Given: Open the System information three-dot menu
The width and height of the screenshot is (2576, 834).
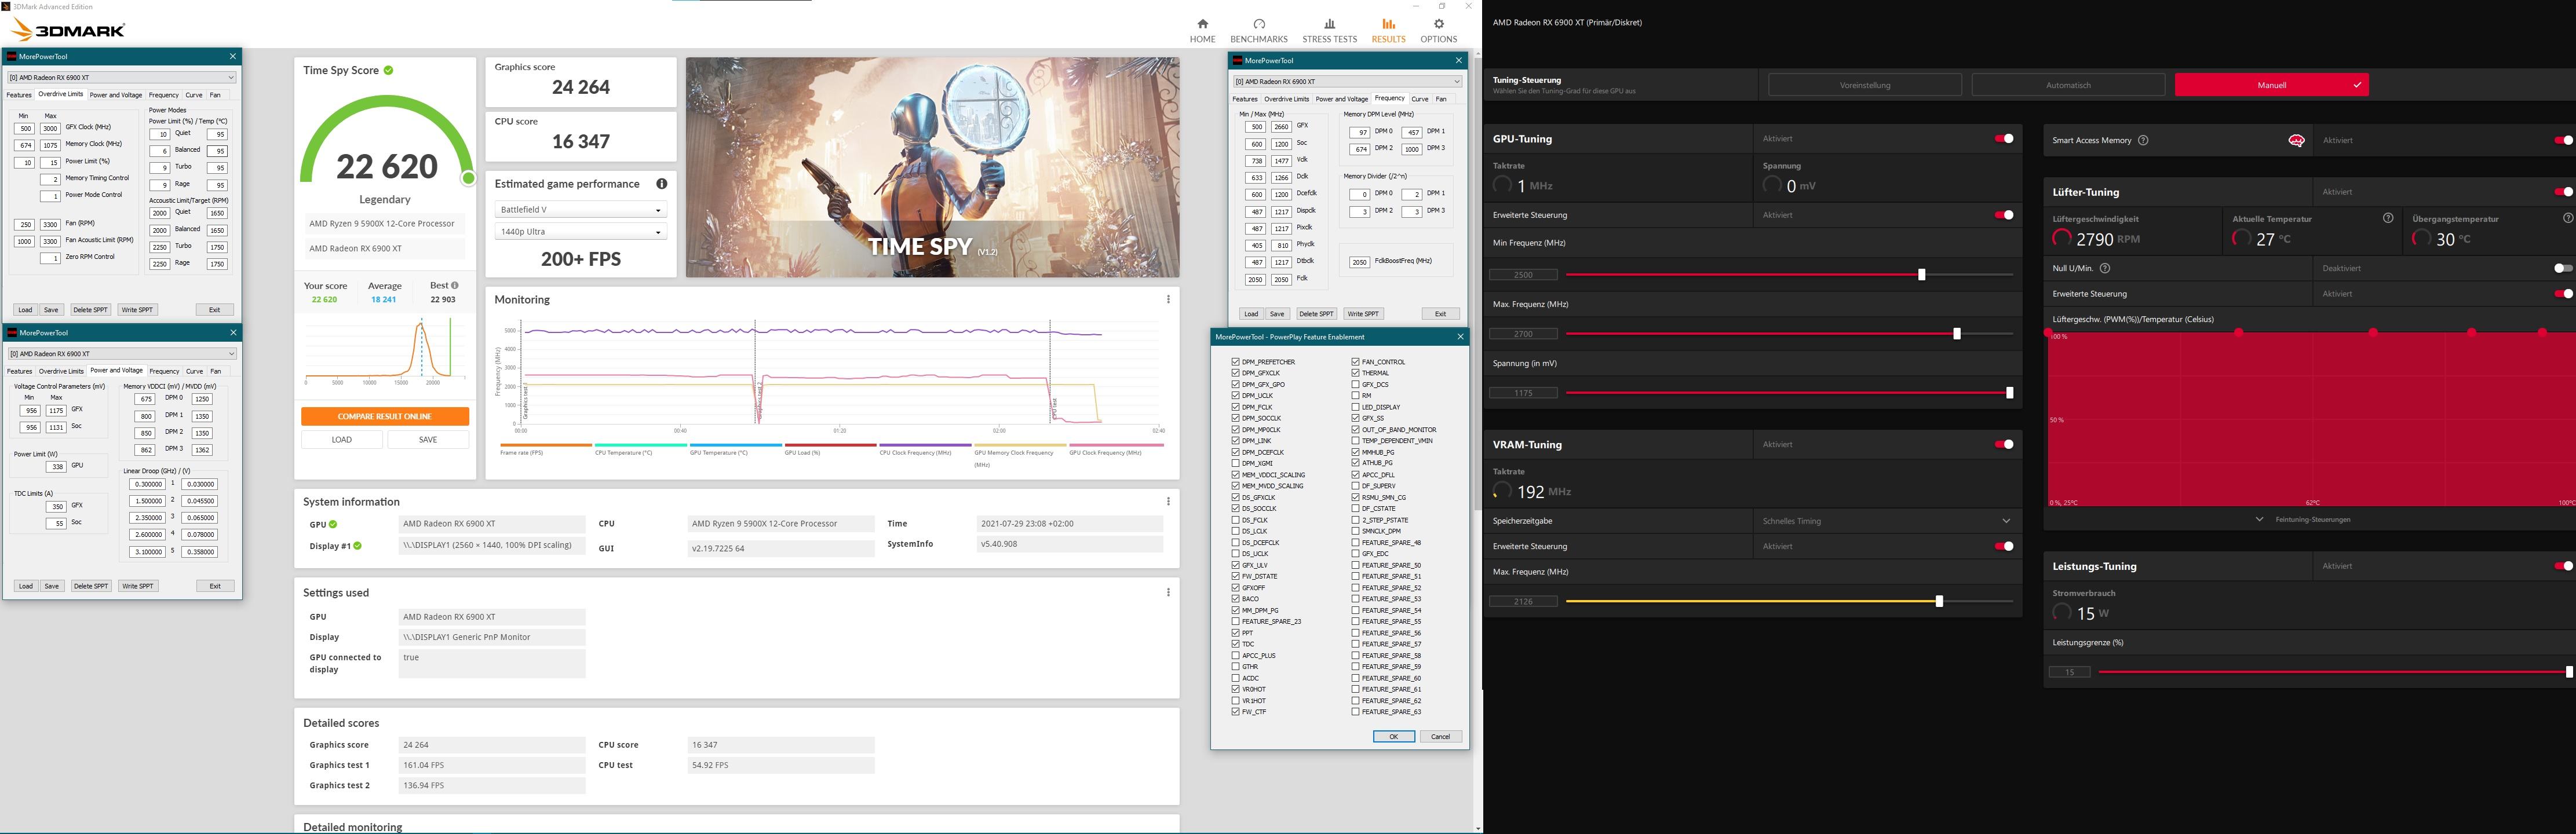Looking at the screenshot, I should (1167, 501).
